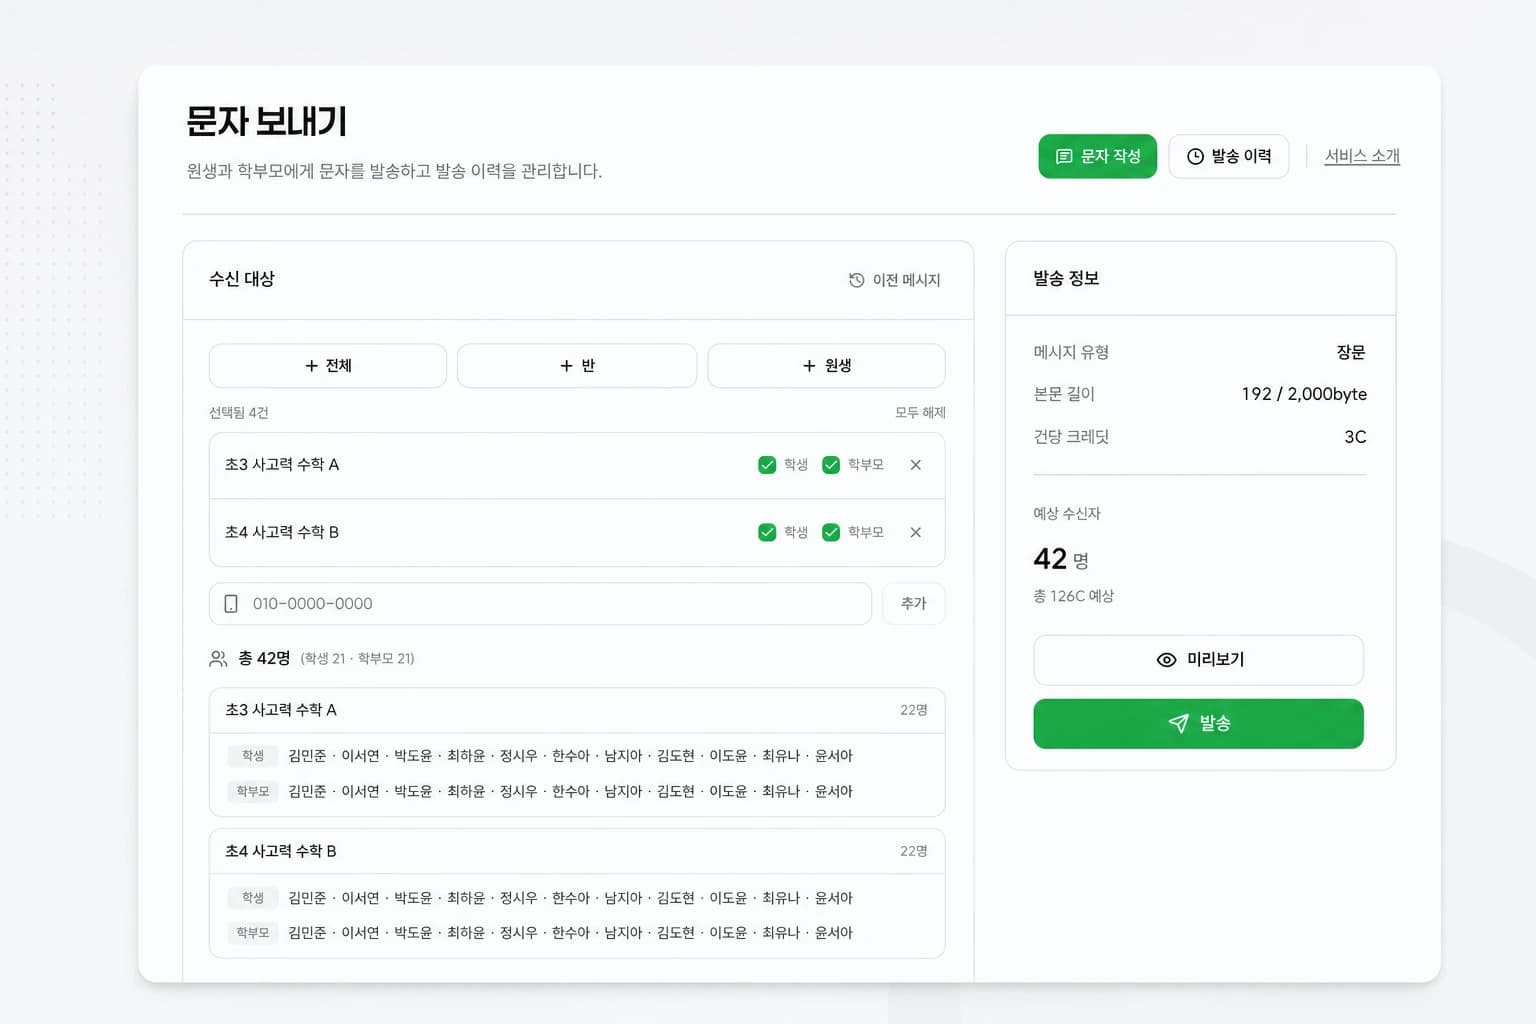1536x1024 pixels.
Task: Add students with + 원생
Action: [x=826, y=366]
